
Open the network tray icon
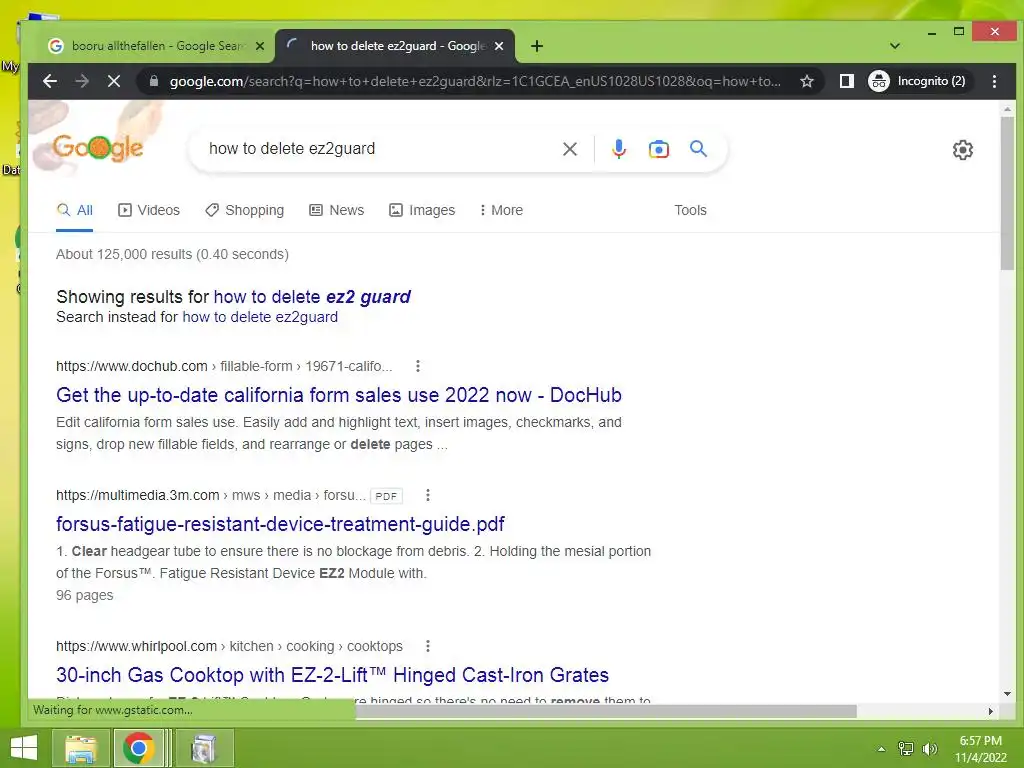[906, 749]
